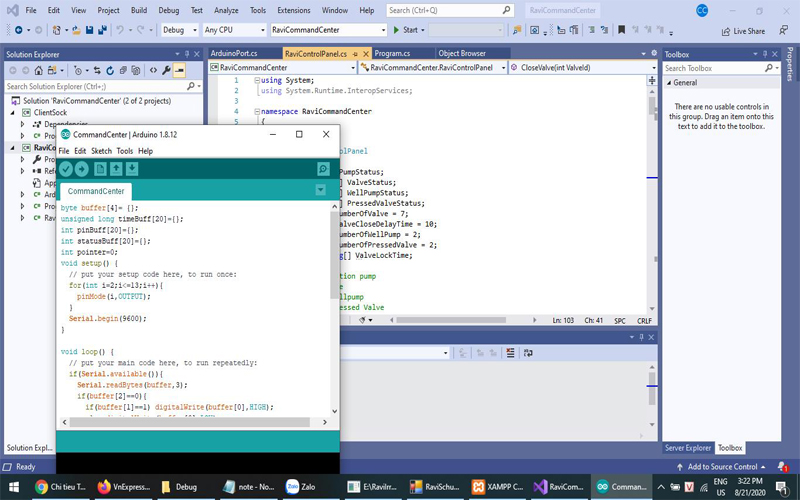Click the Open File folder icon

(77, 30)
